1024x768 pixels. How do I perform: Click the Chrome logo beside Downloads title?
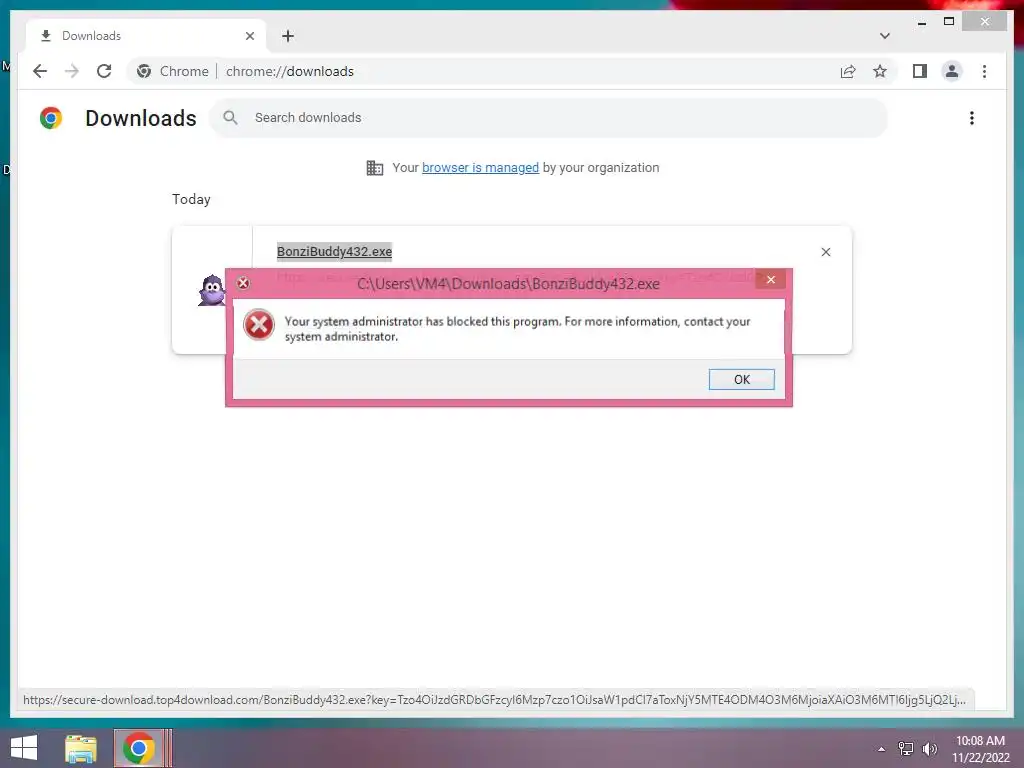51,118
